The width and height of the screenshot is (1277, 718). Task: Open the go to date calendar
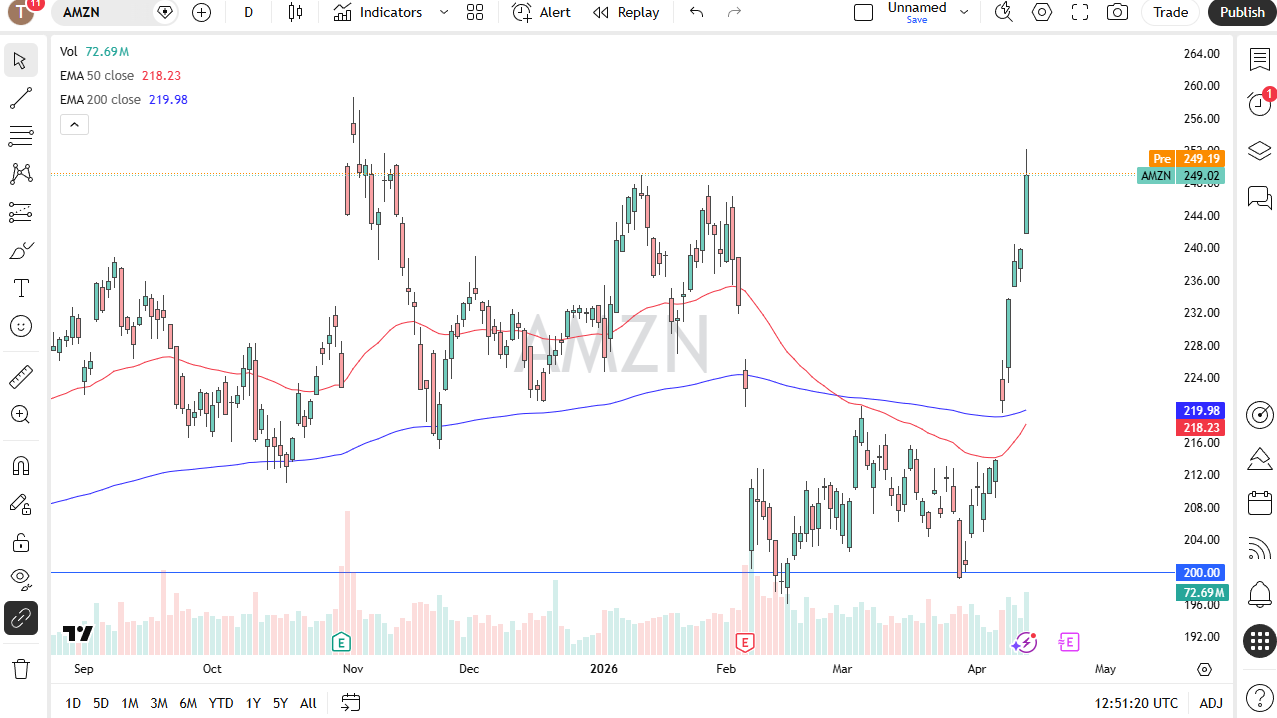350,703
